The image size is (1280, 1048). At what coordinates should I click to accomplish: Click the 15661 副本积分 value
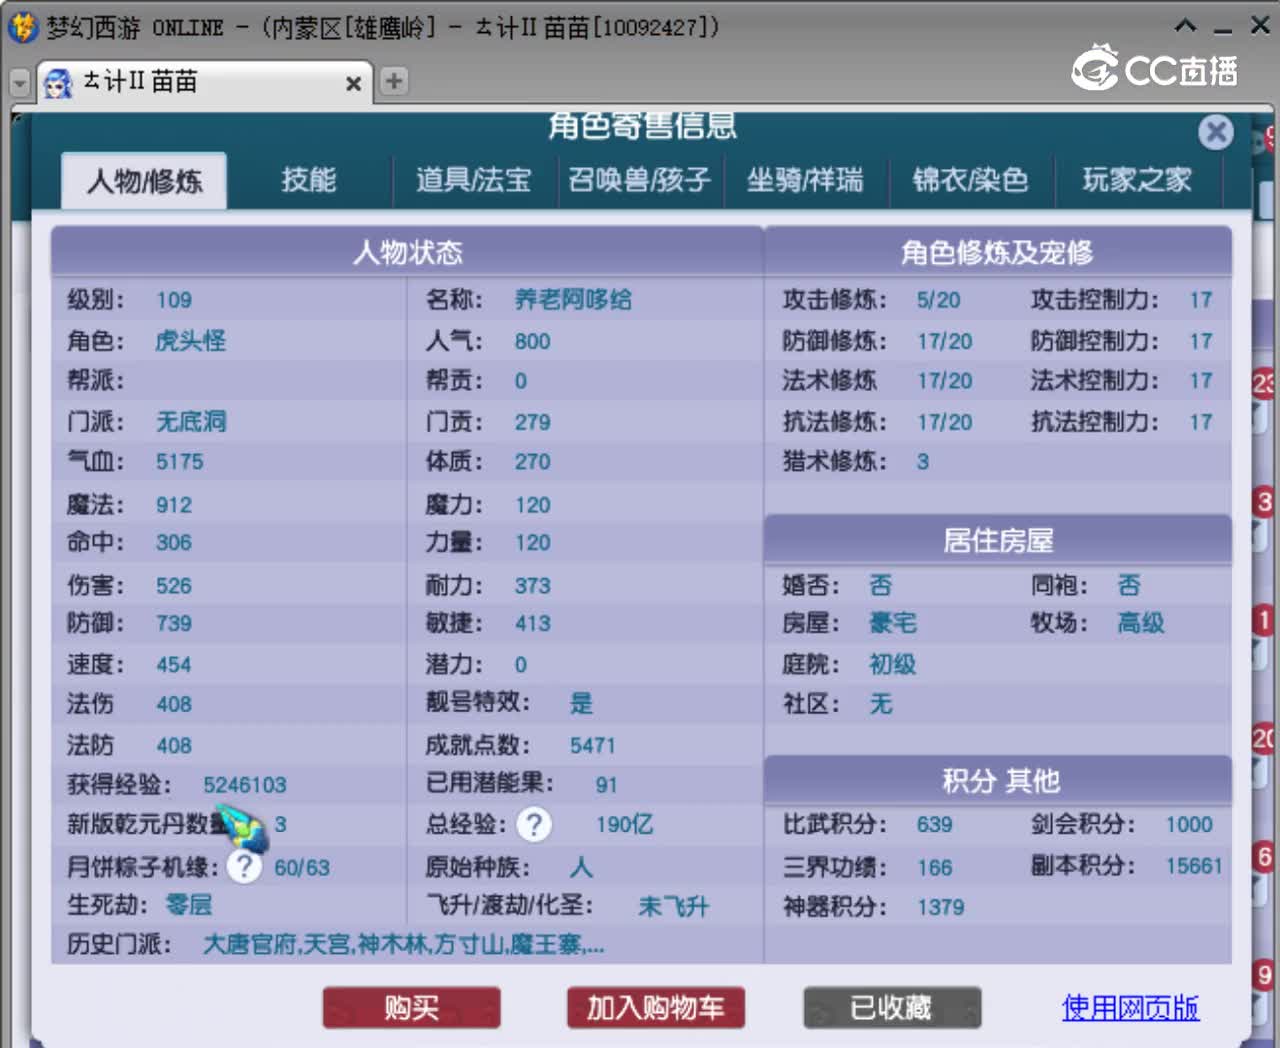tap(1194, 866)
